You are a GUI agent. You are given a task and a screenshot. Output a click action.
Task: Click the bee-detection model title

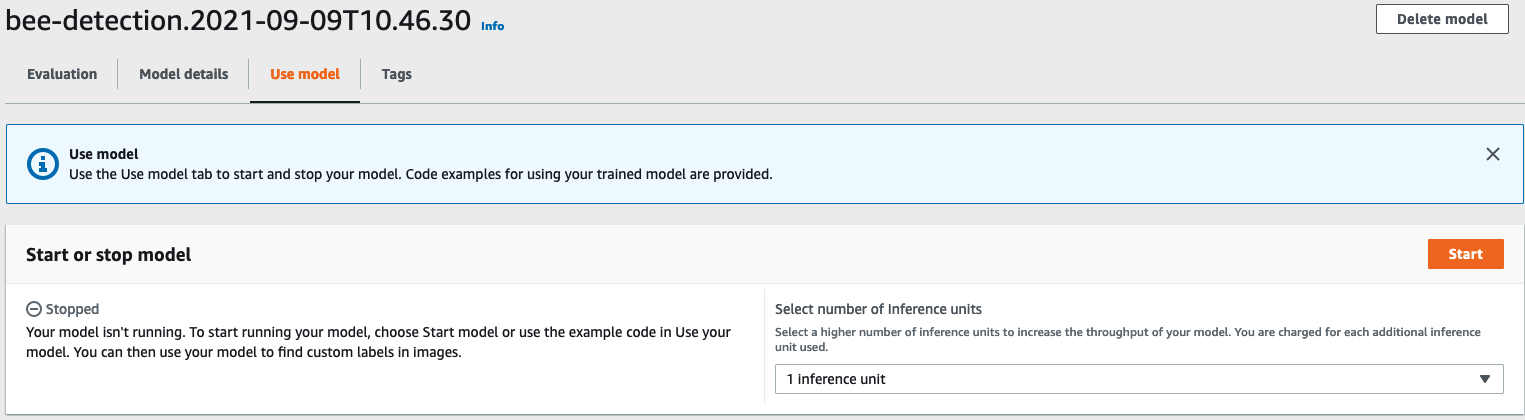click(238, 21)
